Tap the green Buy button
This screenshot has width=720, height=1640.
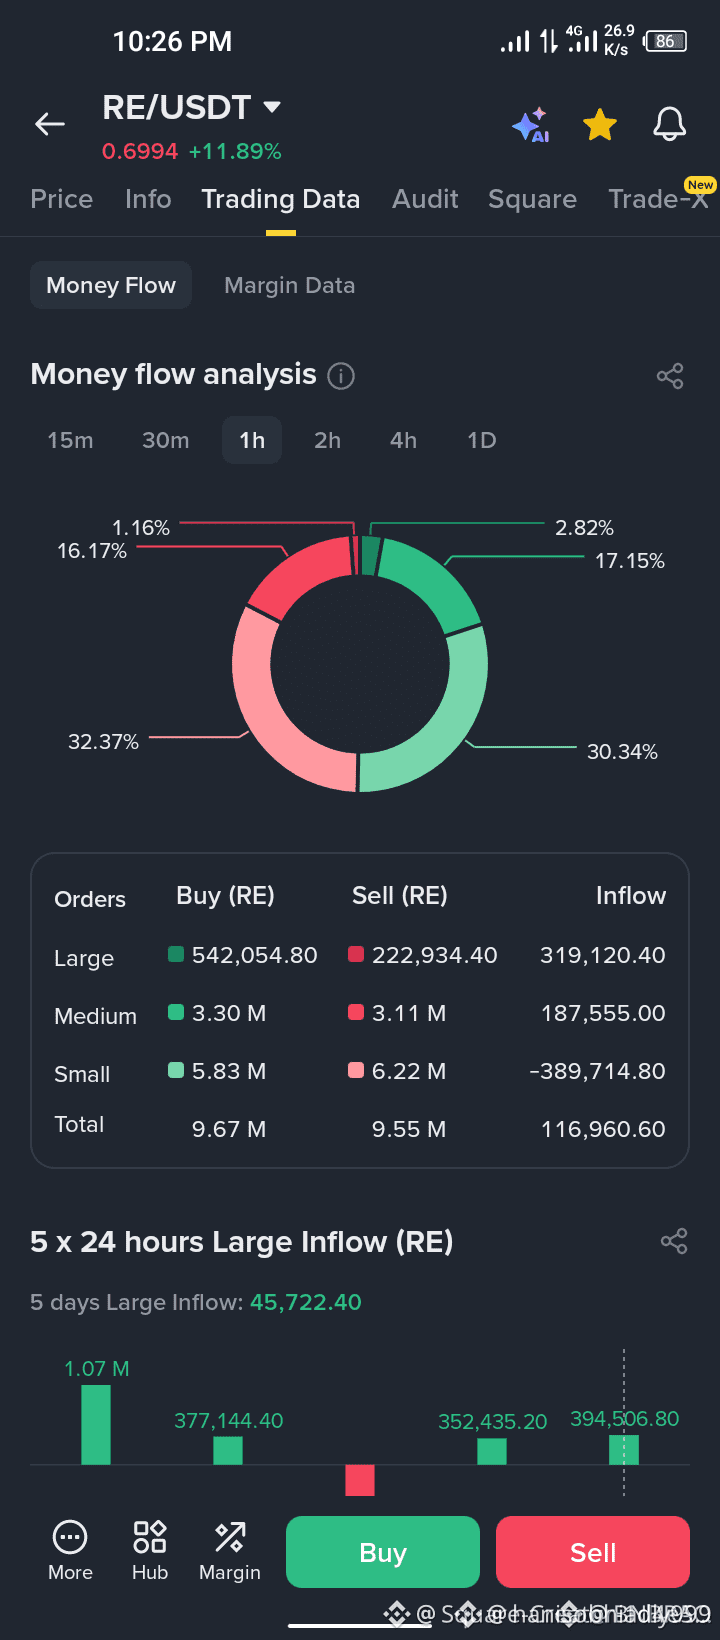383,1552
